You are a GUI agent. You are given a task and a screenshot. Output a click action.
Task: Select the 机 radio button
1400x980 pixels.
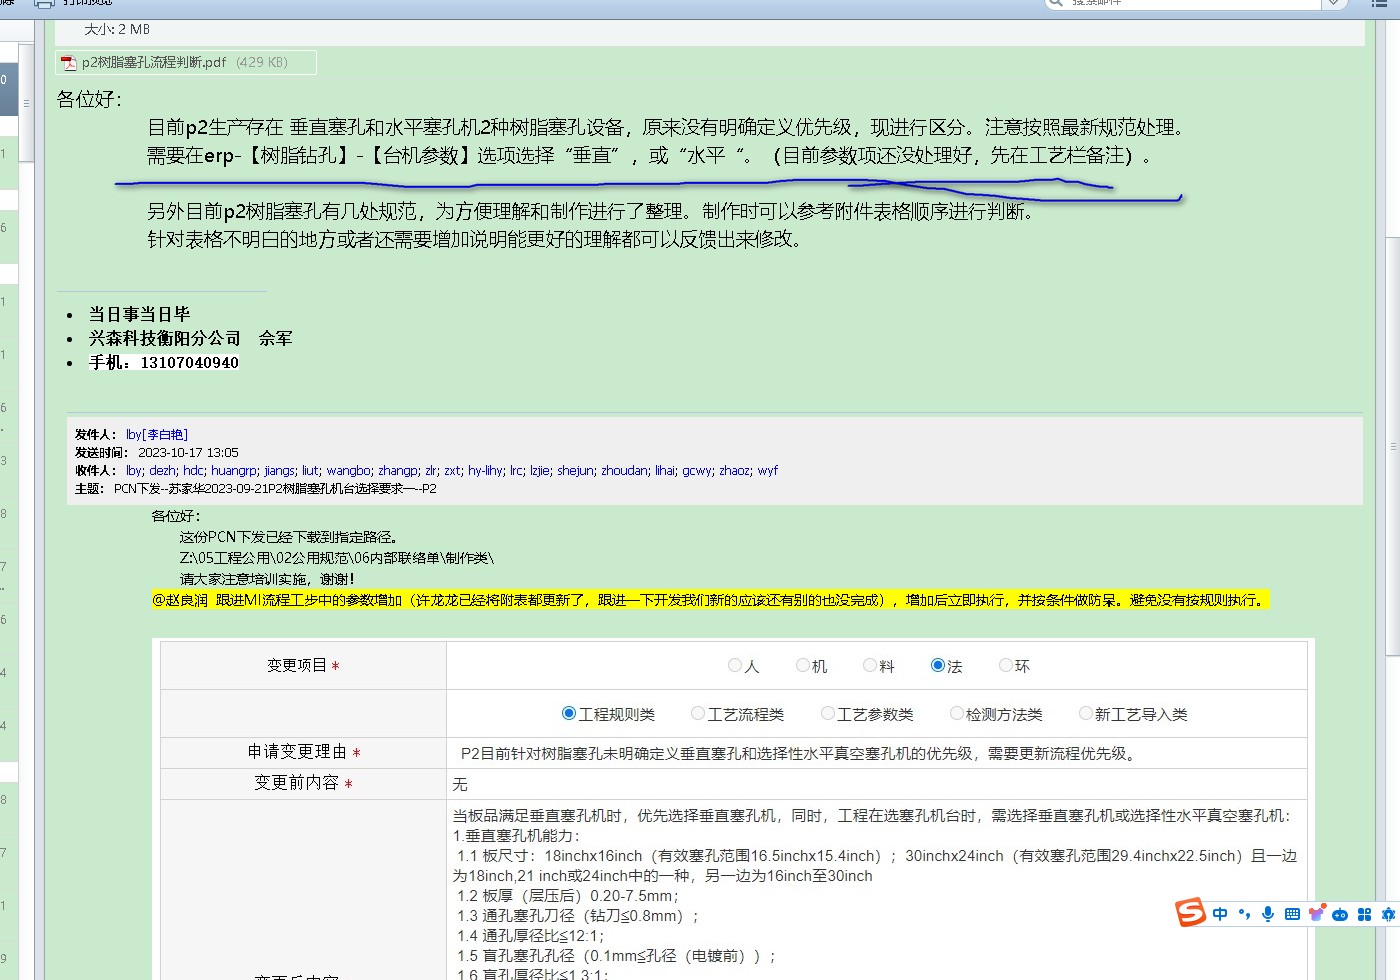(802, 665)
